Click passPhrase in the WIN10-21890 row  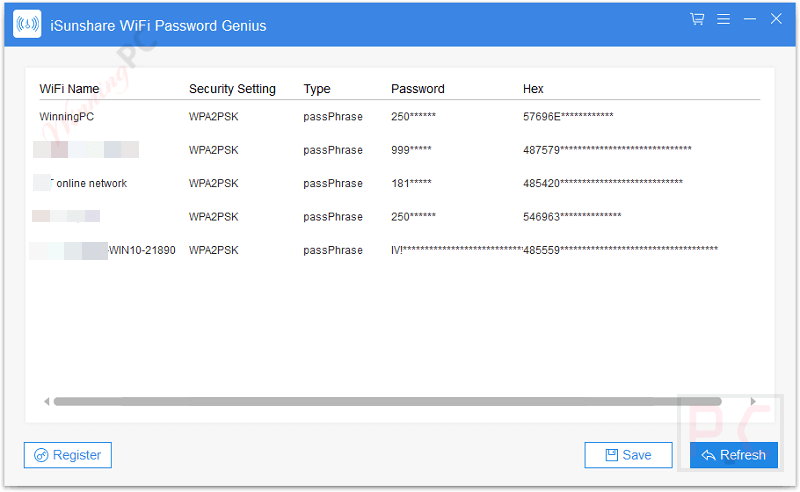pyautogui.click(x=333, y=250)
